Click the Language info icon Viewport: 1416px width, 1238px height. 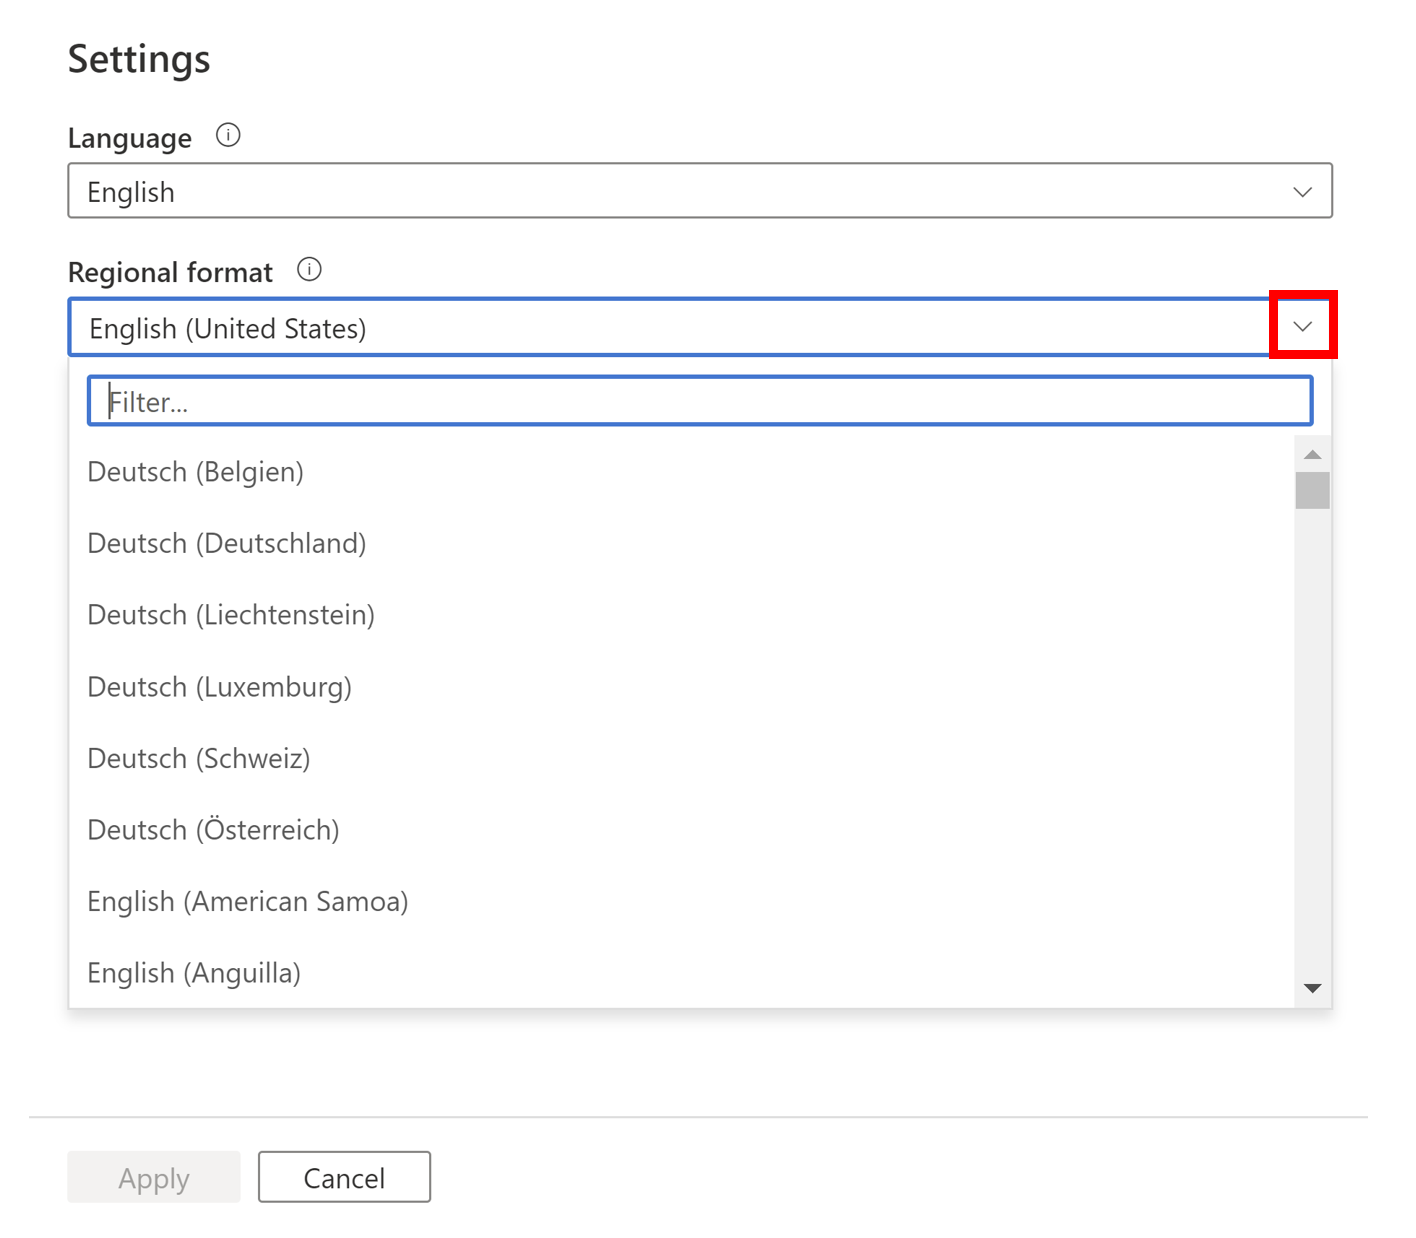click(228, 135)
